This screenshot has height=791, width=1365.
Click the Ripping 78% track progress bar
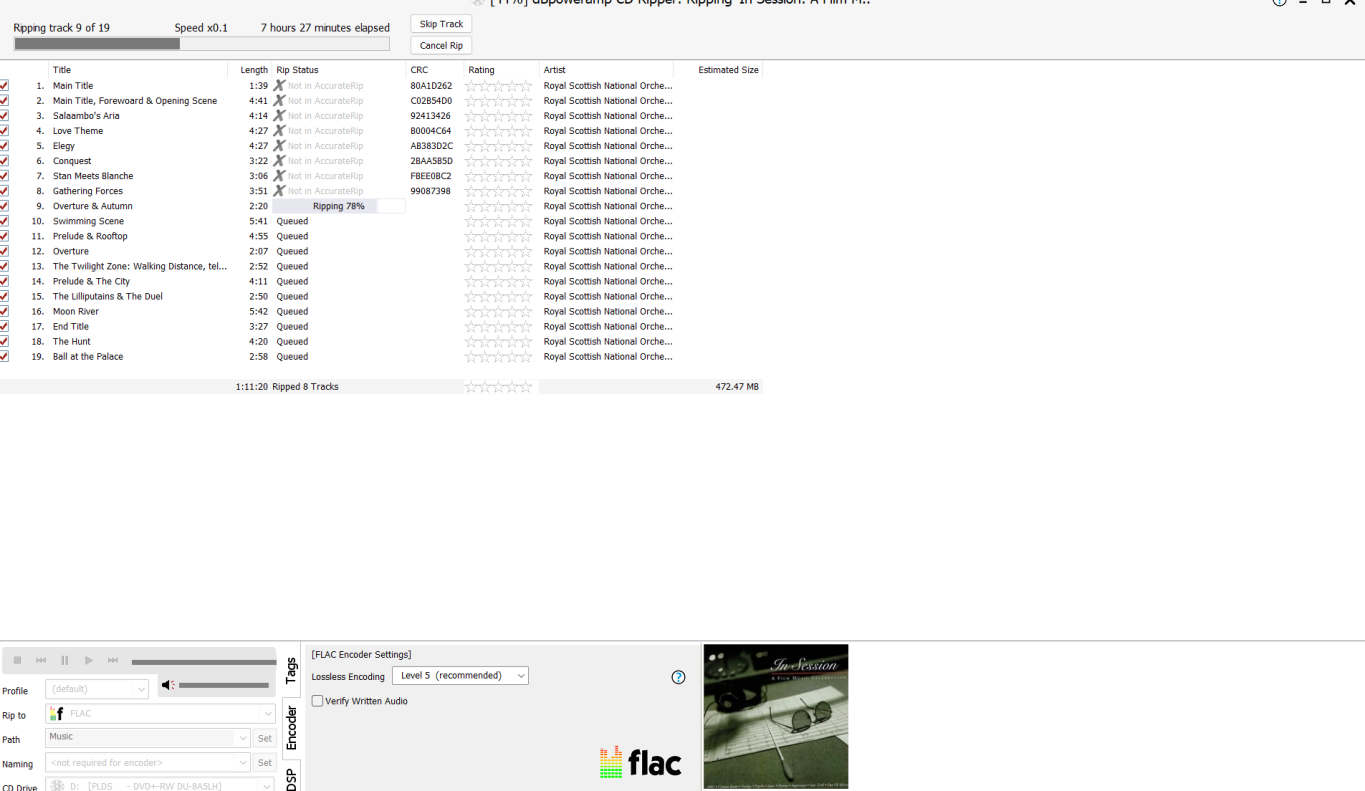point(339,206)
